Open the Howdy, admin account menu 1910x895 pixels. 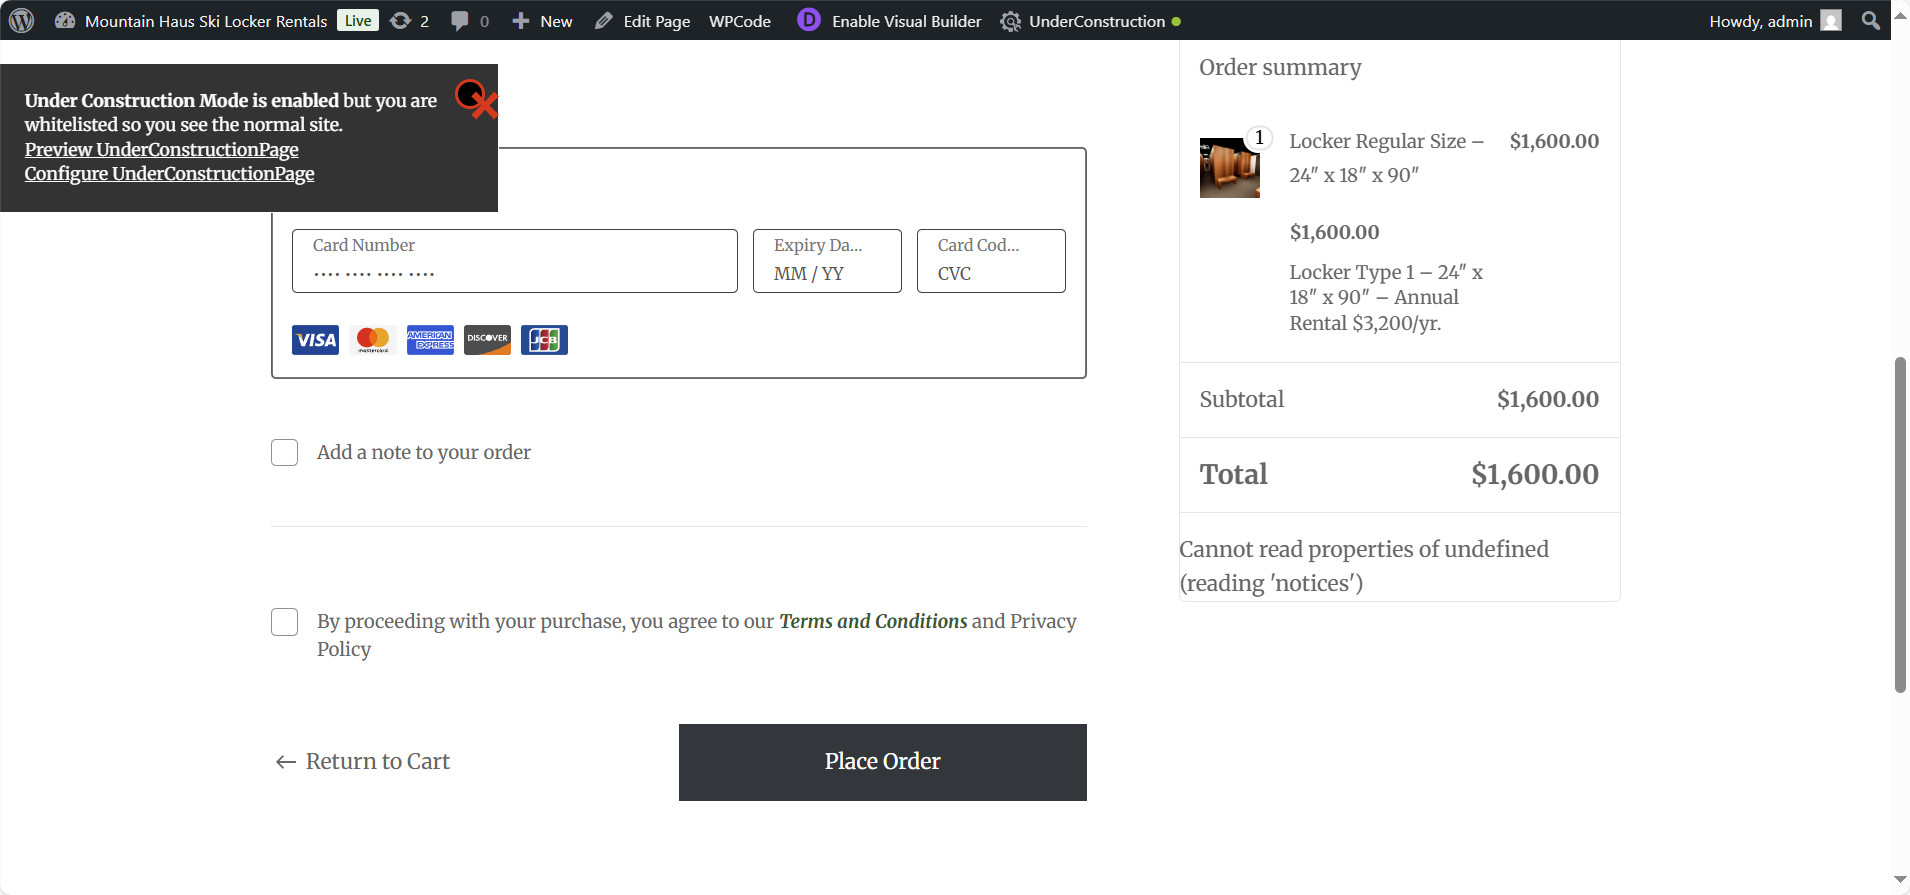(x=1775, y=21)
